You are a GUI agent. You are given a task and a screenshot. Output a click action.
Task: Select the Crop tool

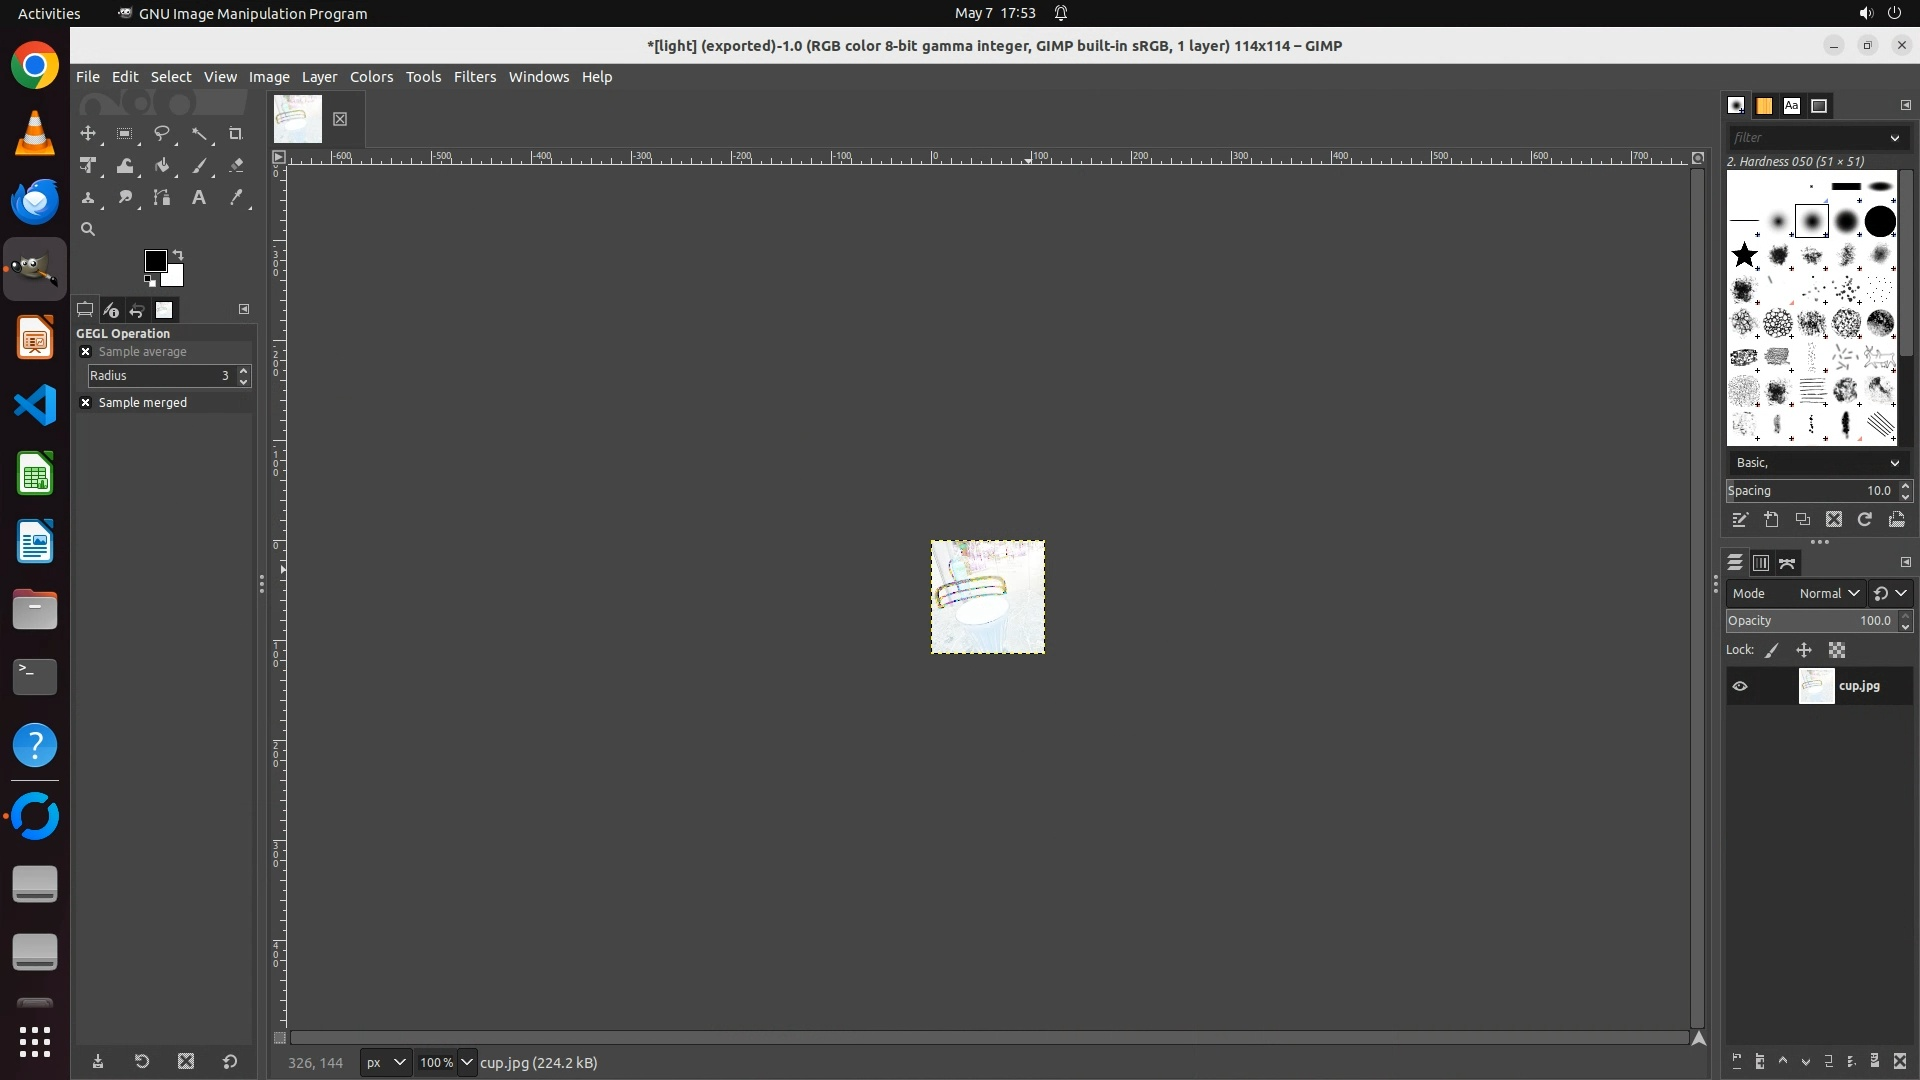pyautogui.click(x=236, y=133)
